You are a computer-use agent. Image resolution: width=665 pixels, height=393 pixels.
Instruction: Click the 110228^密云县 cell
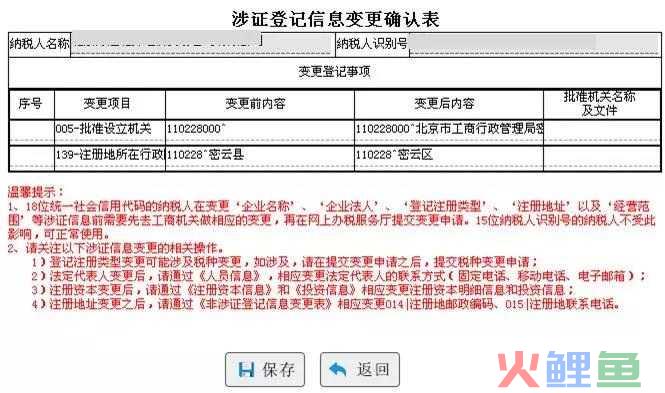click(260, 158)
